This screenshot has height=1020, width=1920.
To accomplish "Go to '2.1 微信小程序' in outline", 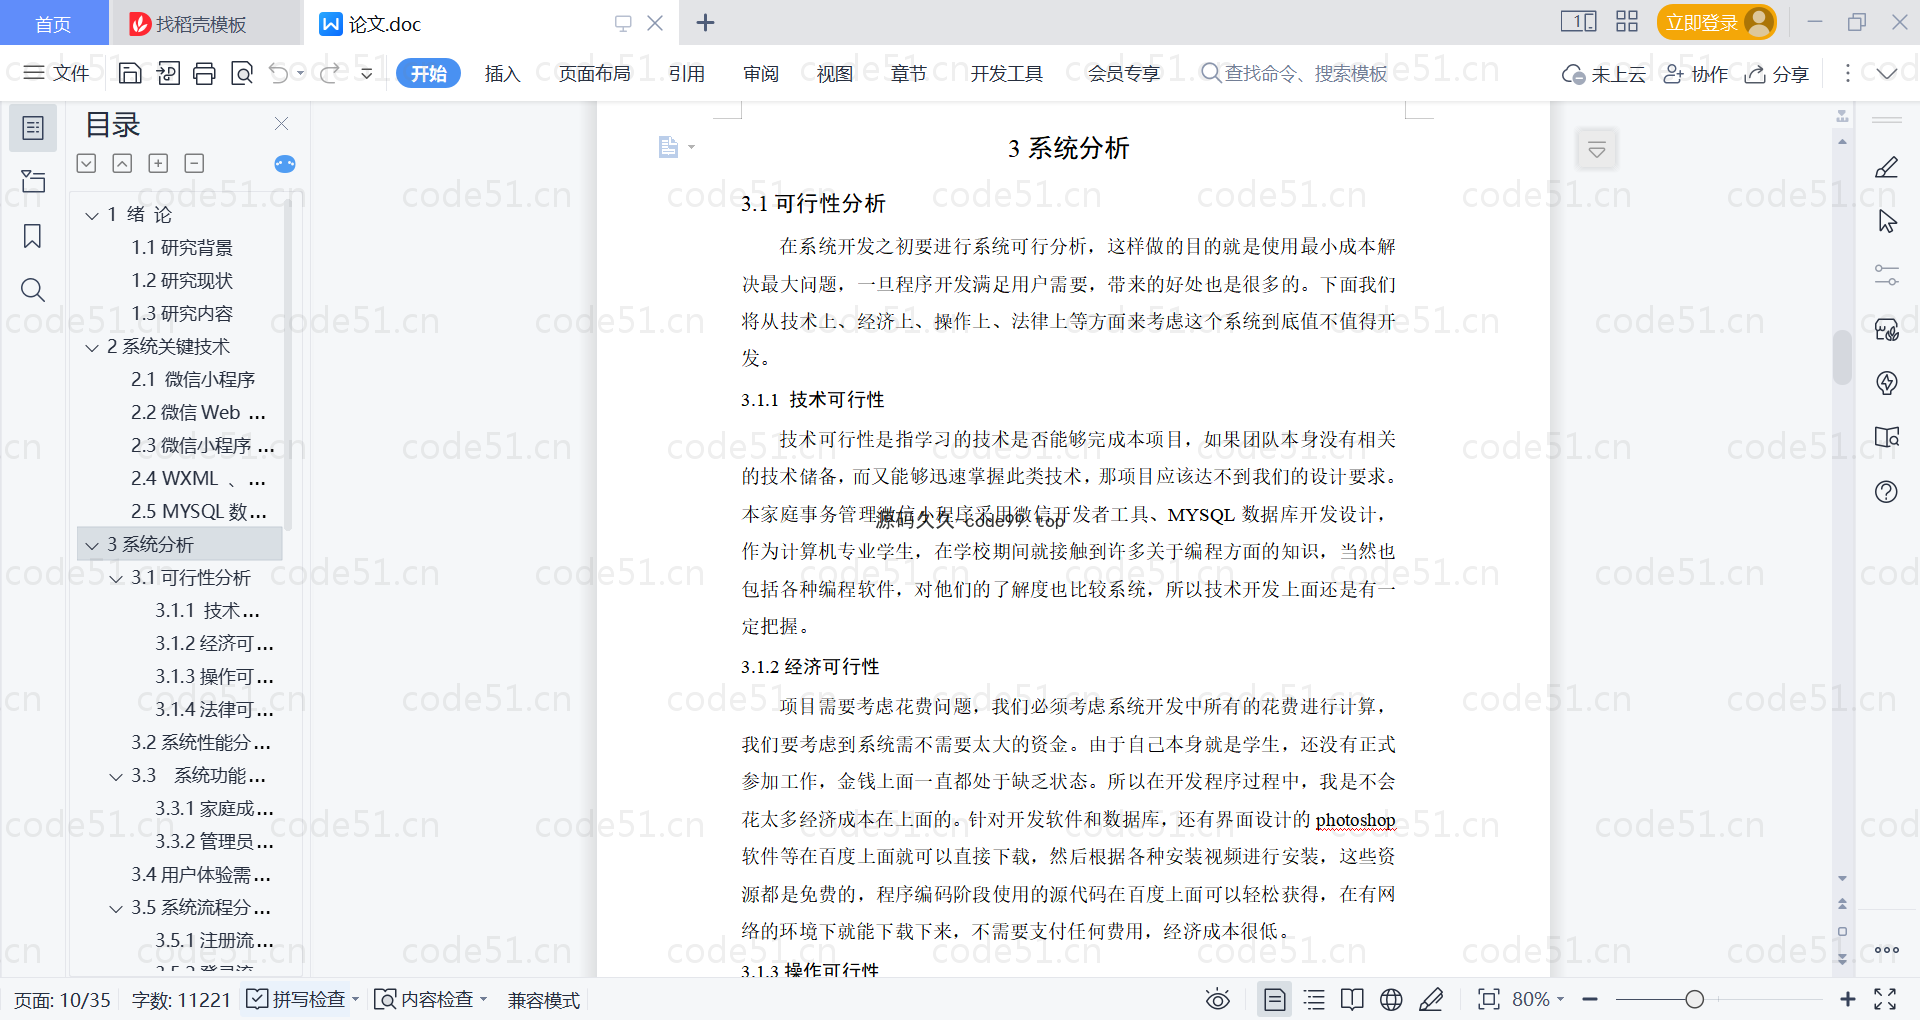I will point(193,380).
